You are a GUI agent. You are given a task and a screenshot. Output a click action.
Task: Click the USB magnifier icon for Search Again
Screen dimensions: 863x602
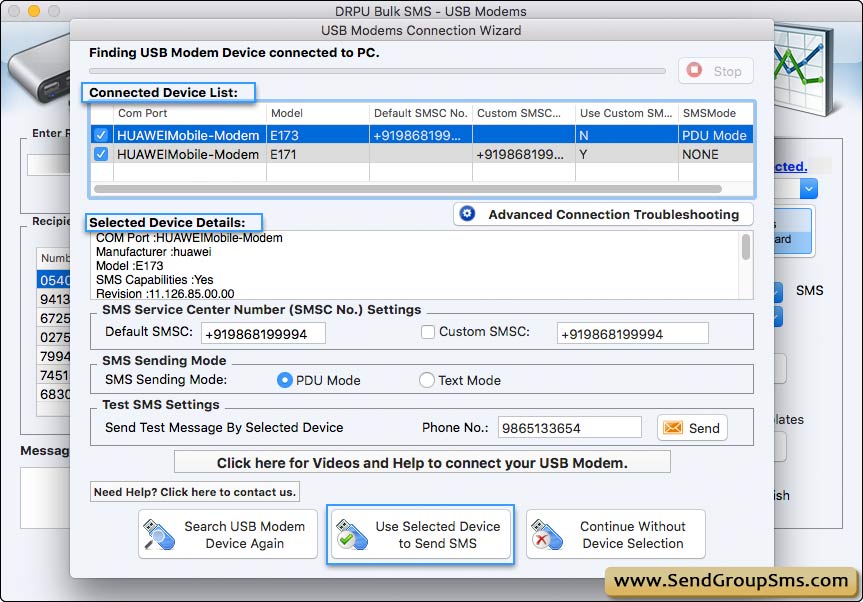[159, 534]
